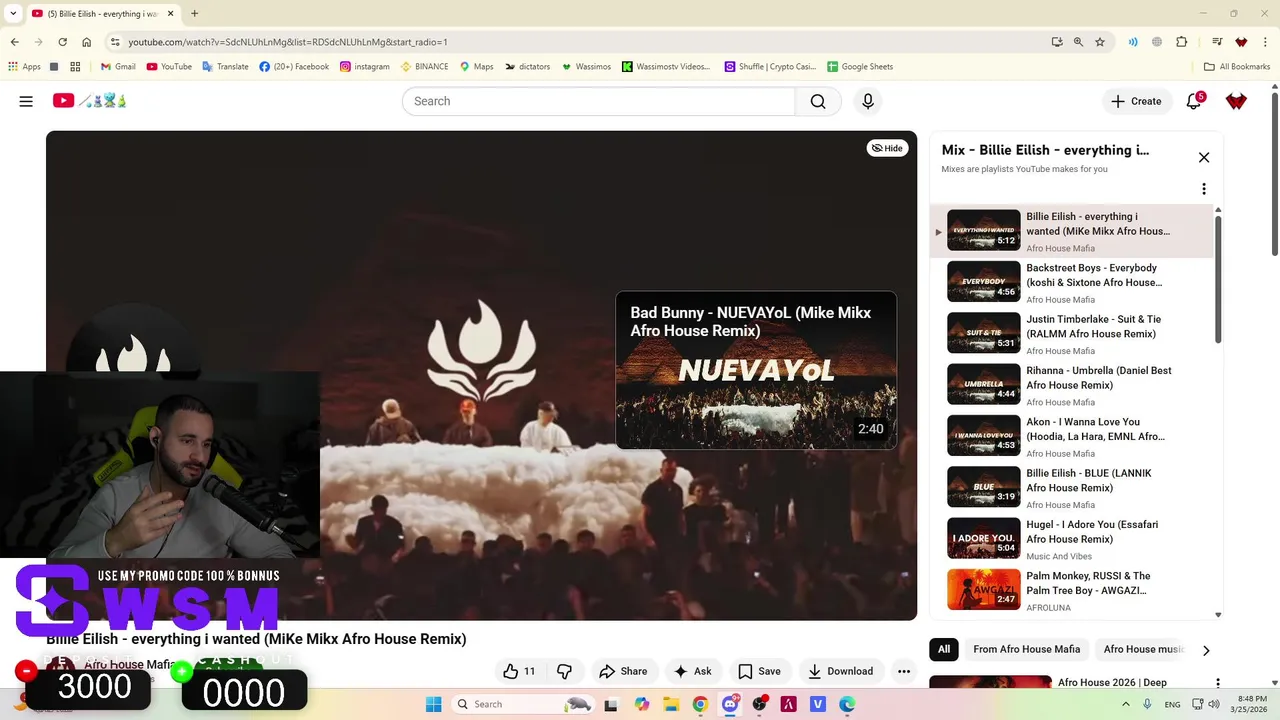Start voice search with the microphone
This screenshot has width=1280, height=720.
point(868,101)
